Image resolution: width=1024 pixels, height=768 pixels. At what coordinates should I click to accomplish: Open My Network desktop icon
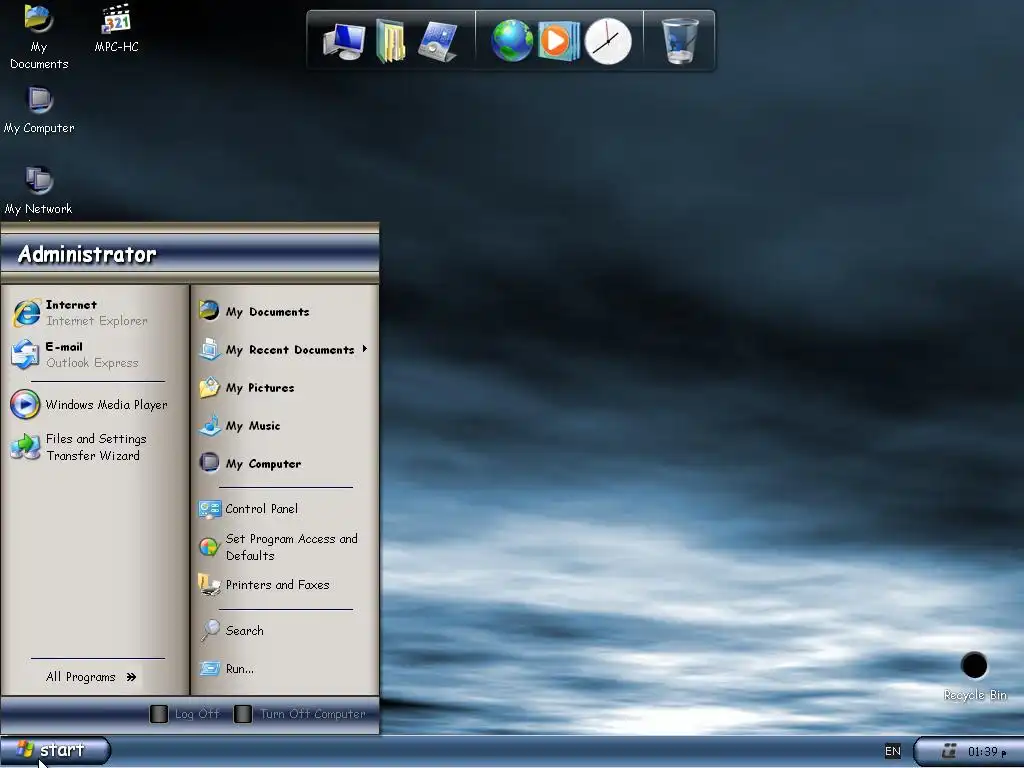39,190
